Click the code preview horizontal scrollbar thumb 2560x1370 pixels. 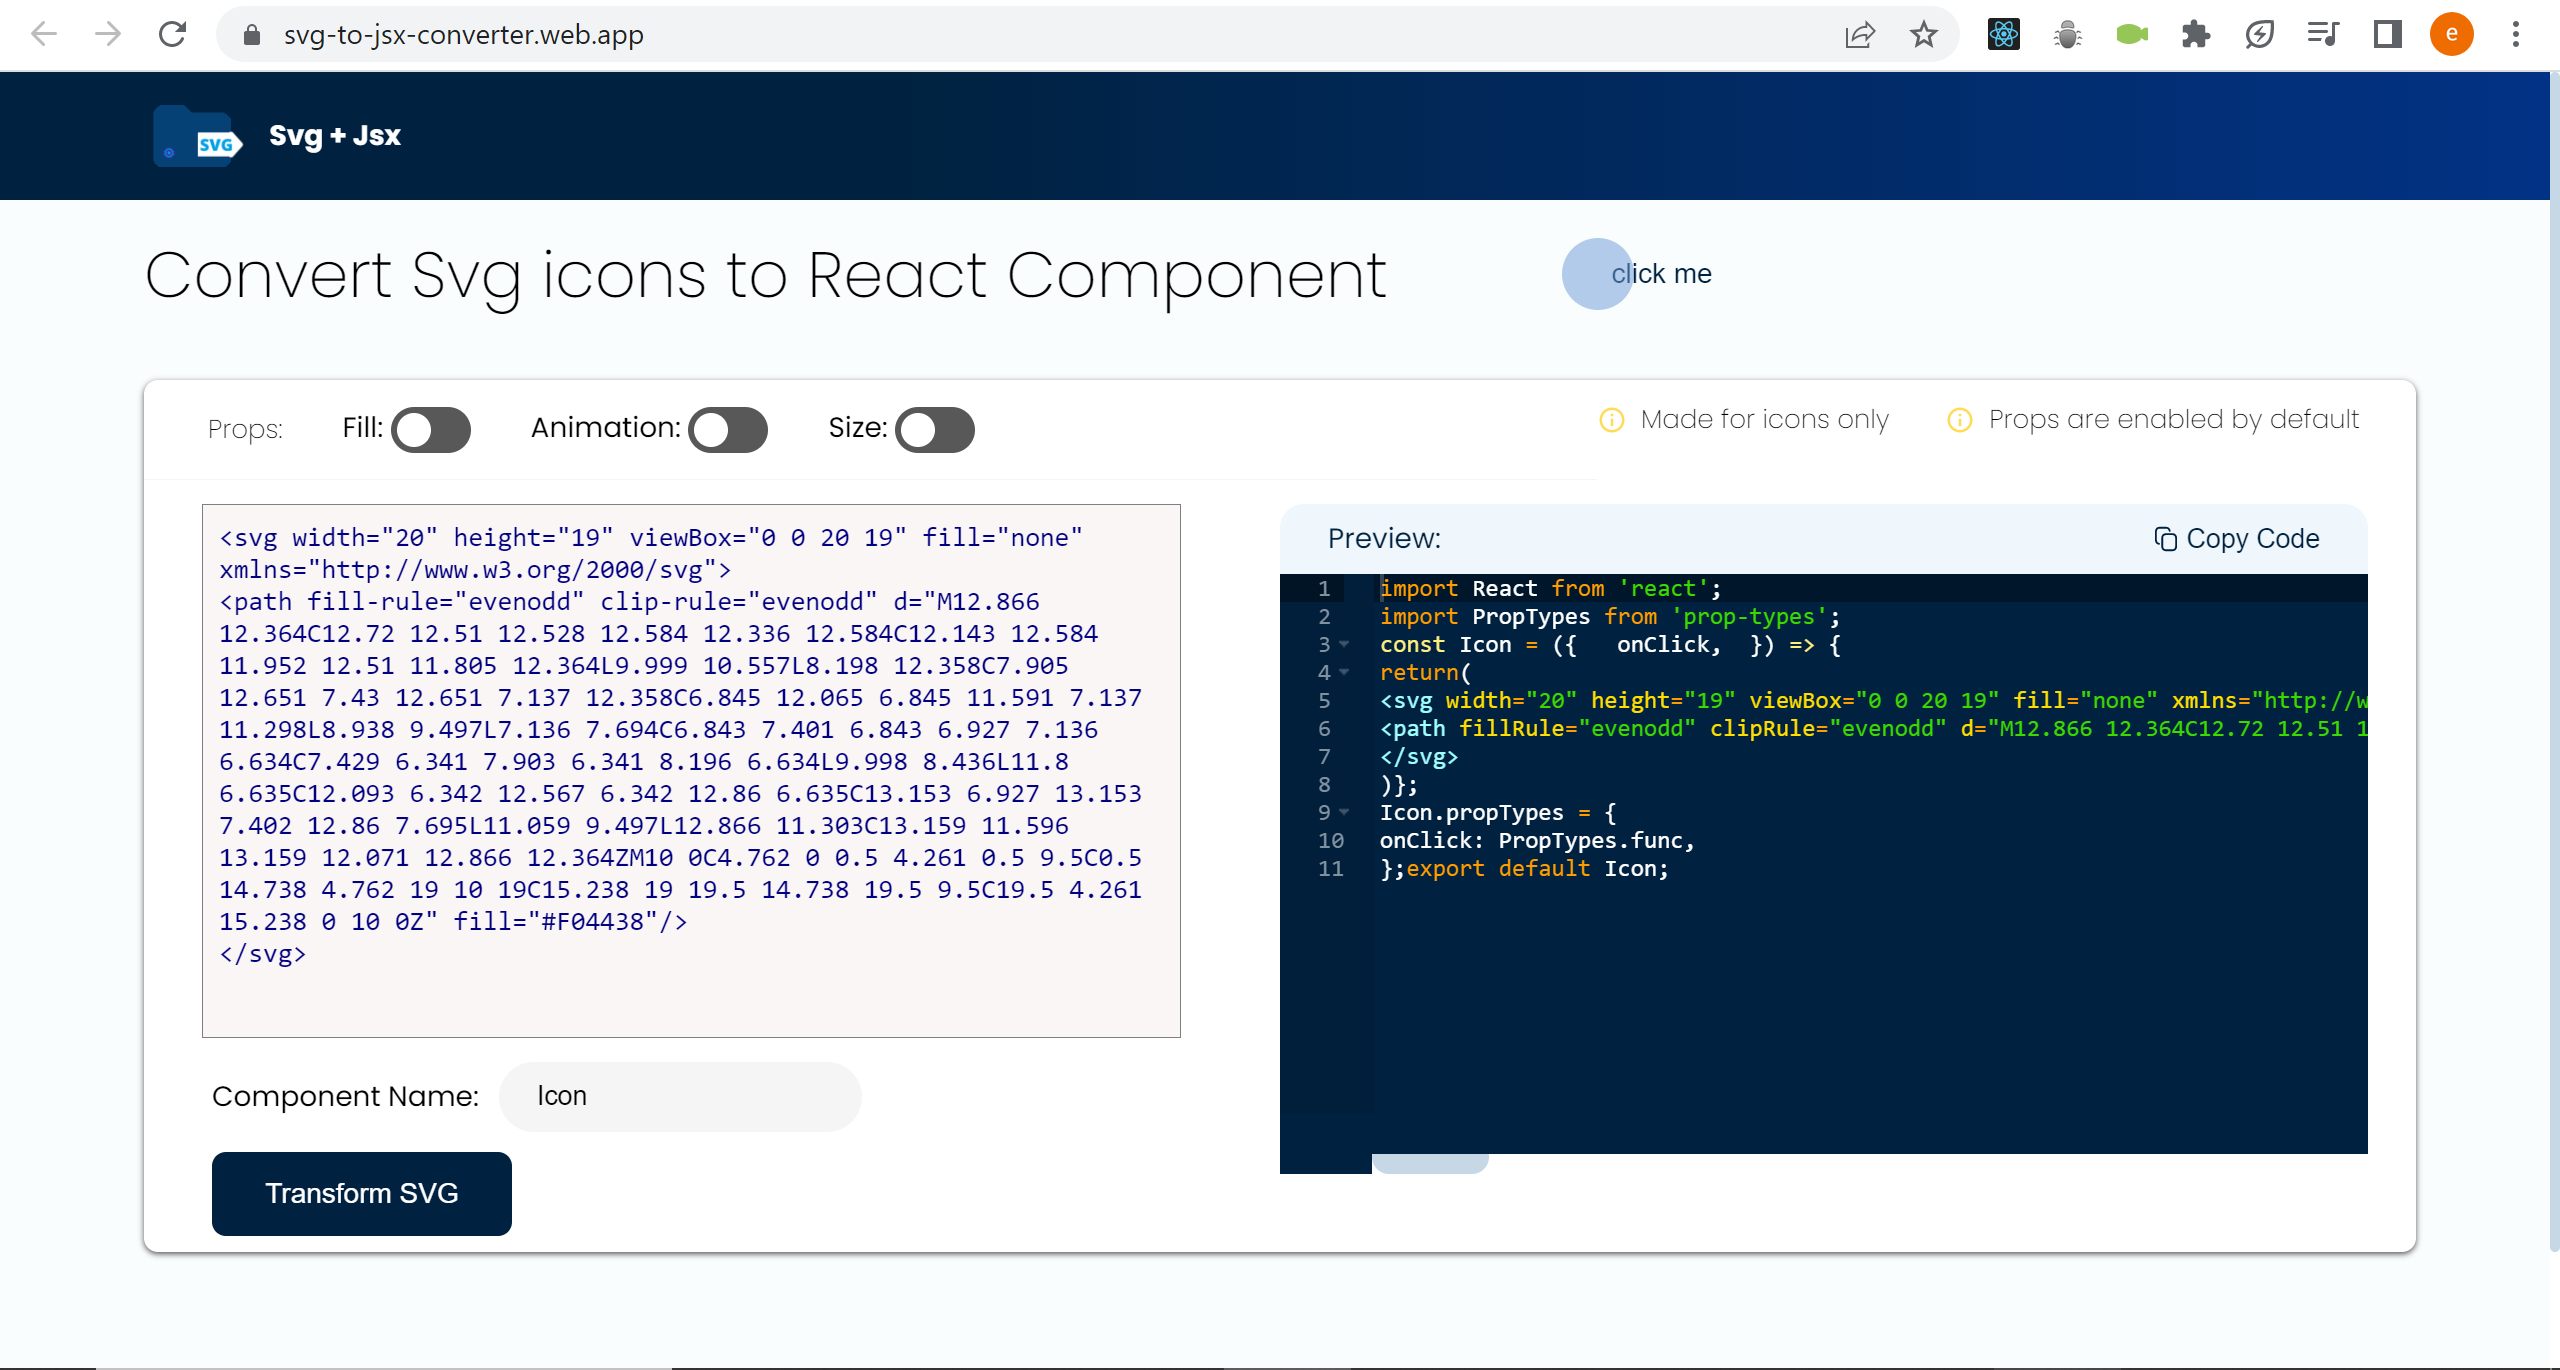click(1430, 1162)
